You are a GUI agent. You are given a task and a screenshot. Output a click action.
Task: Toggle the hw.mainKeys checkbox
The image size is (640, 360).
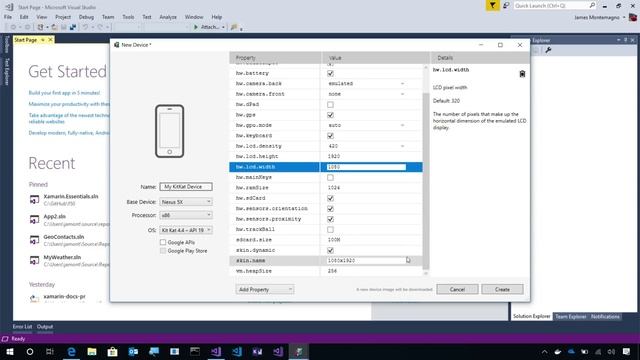click(330, 178)
